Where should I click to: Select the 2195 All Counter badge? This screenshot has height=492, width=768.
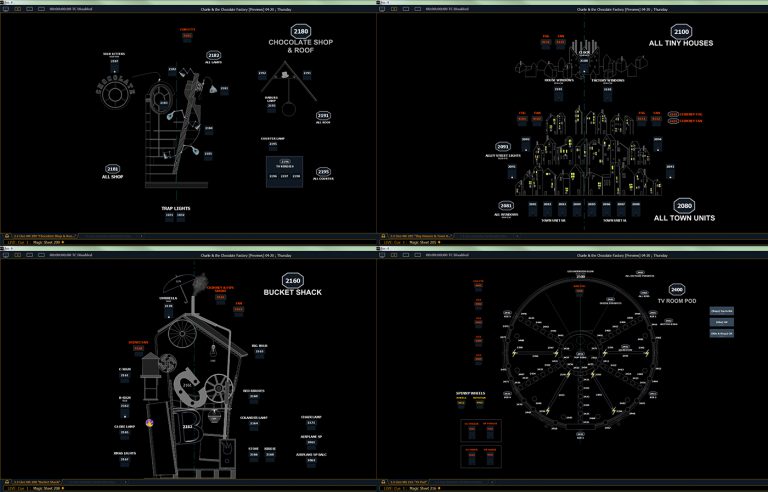tap(322, 172)
